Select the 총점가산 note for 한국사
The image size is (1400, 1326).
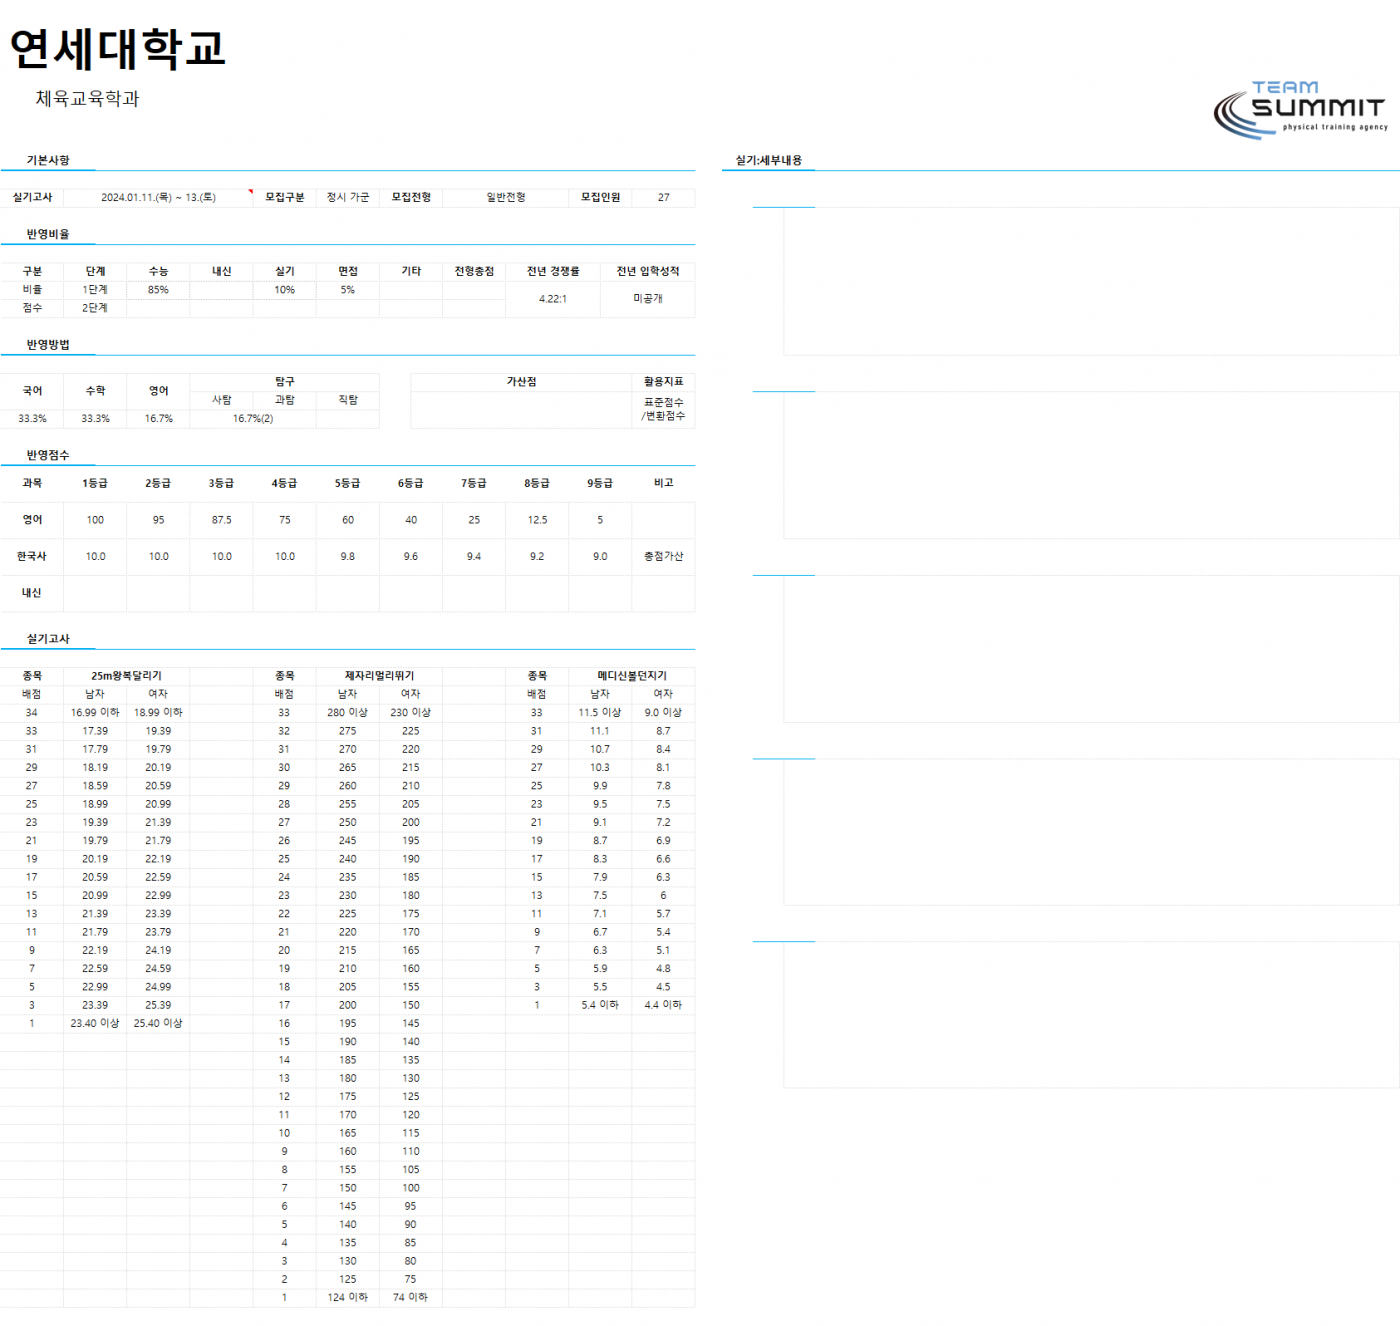[x=663, y=556]
